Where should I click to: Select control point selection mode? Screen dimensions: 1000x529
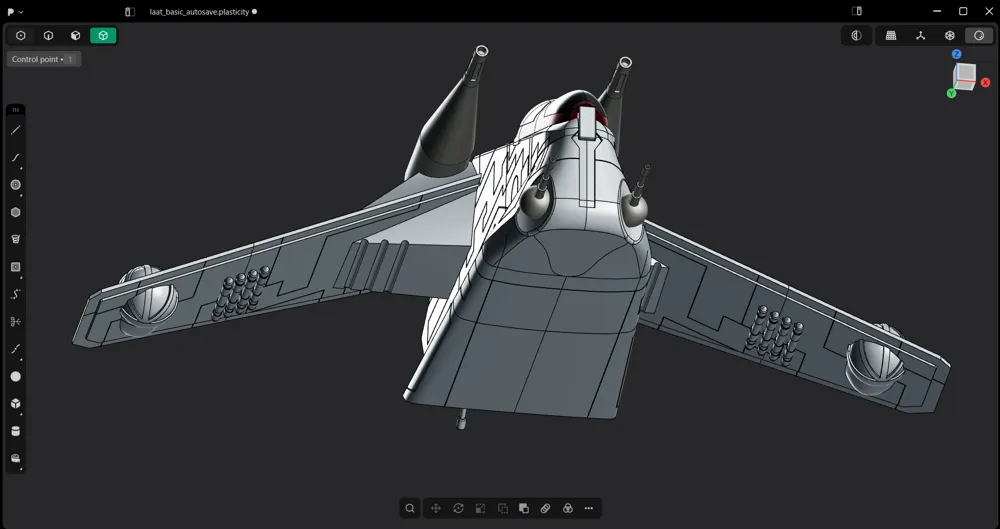coord(21,36)
